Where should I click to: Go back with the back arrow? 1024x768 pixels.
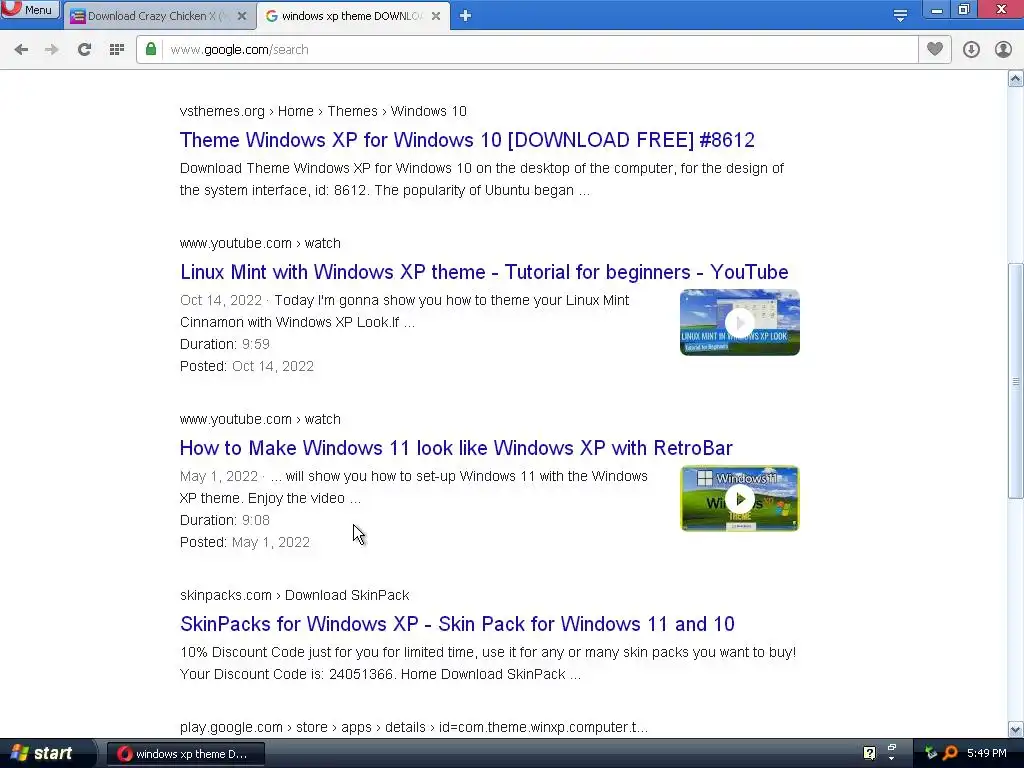pos(21,50)
